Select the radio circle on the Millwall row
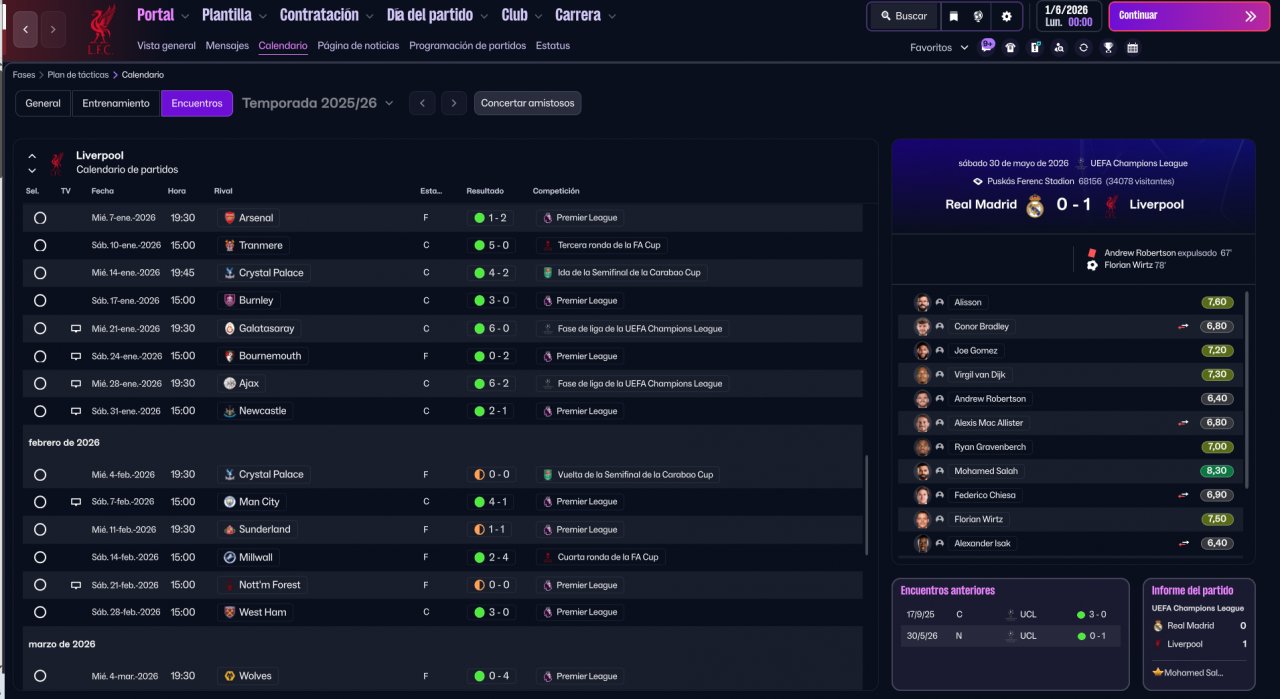Image resolution: width=1280 pixels, height=699 pixels. (40, 557)
